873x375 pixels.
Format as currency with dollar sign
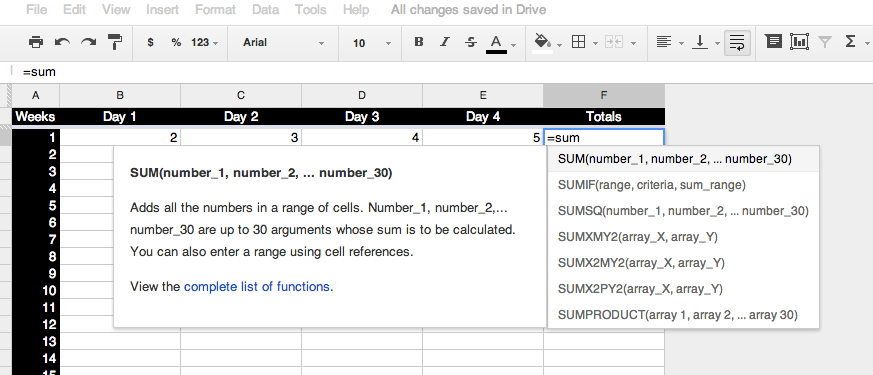point(150,42)
